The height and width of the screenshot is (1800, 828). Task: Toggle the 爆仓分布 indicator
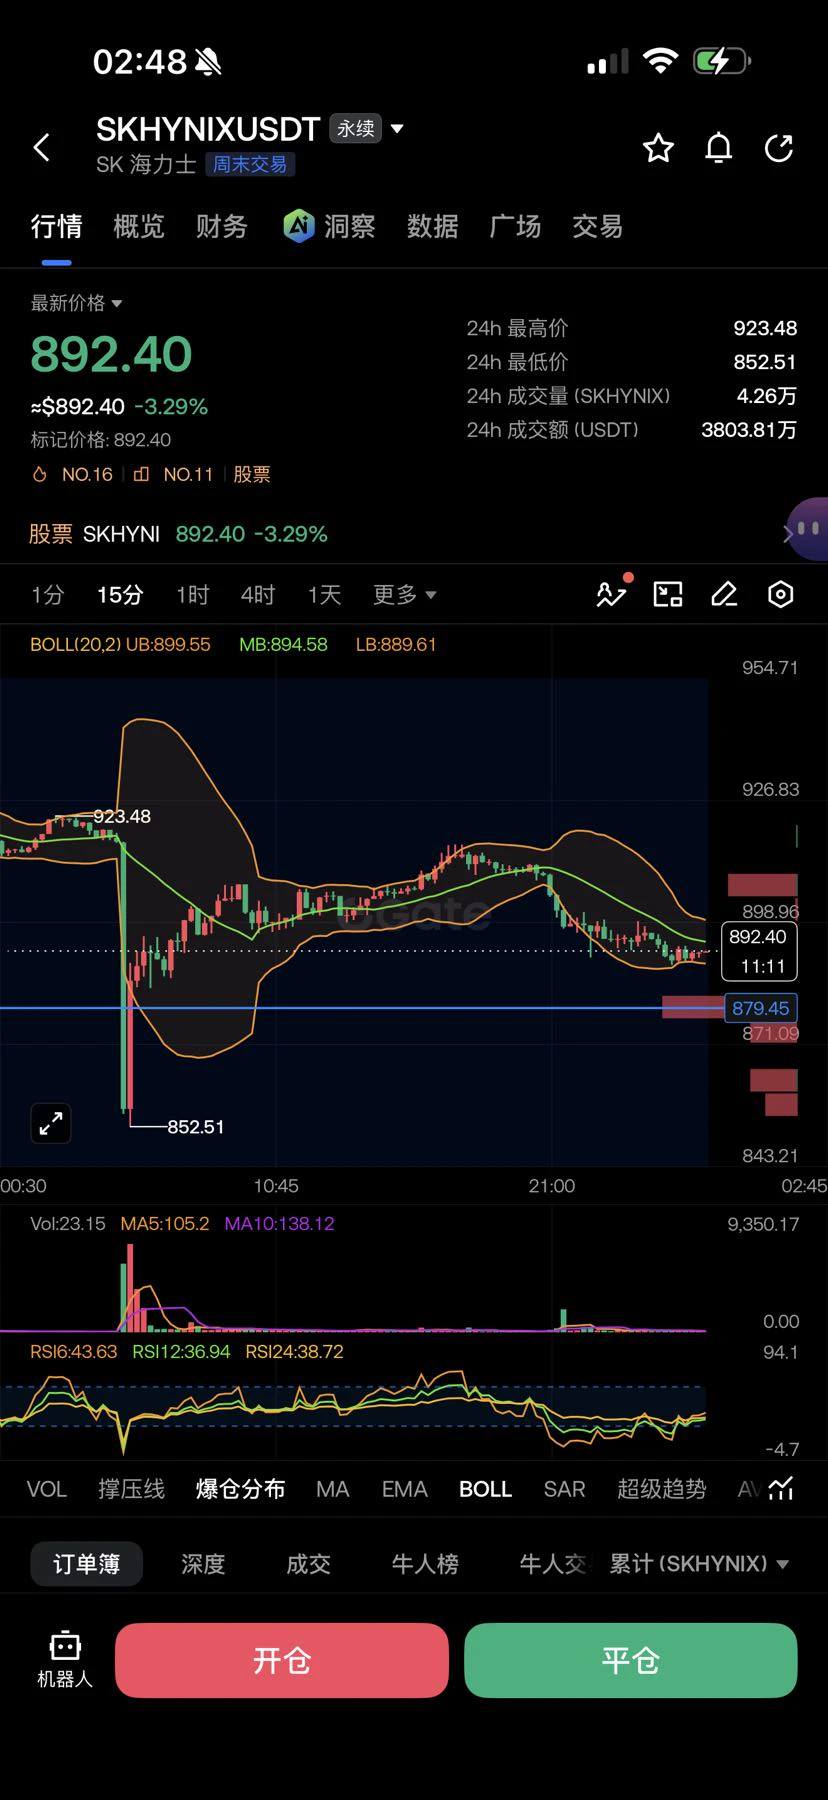(x=241, y=1489)
